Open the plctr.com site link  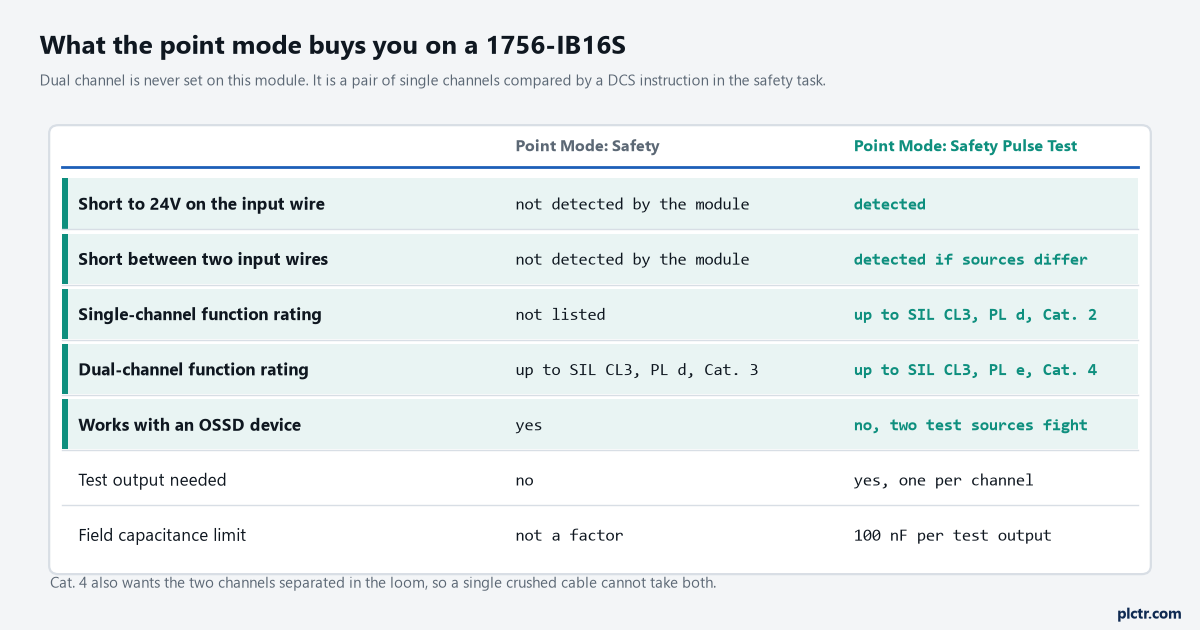click(x=1148, y=613)
